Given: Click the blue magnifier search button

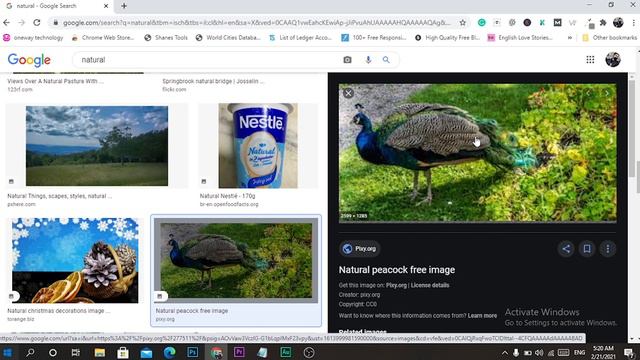Looking at the screenshot, I should pos(386,60).
